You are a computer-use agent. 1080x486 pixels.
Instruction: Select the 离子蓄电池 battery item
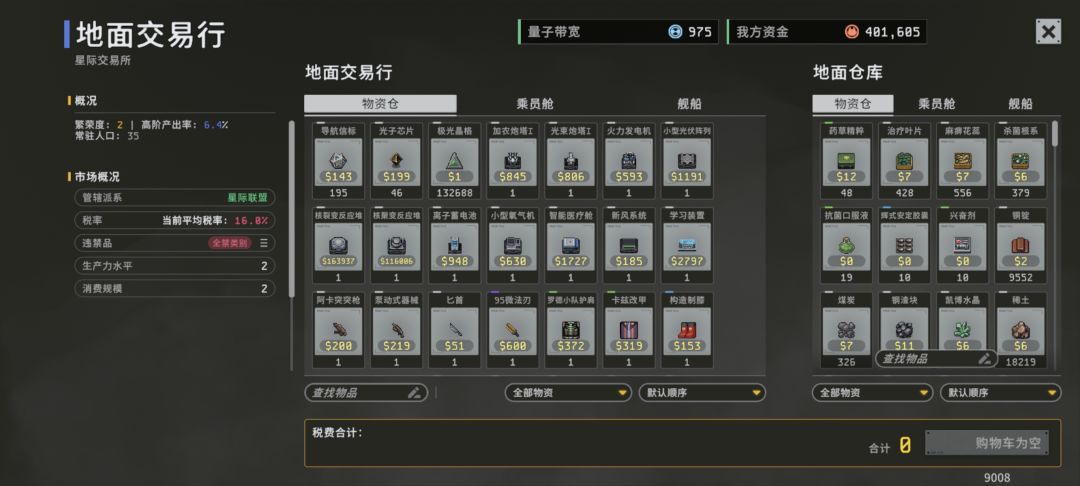(454, 246)
